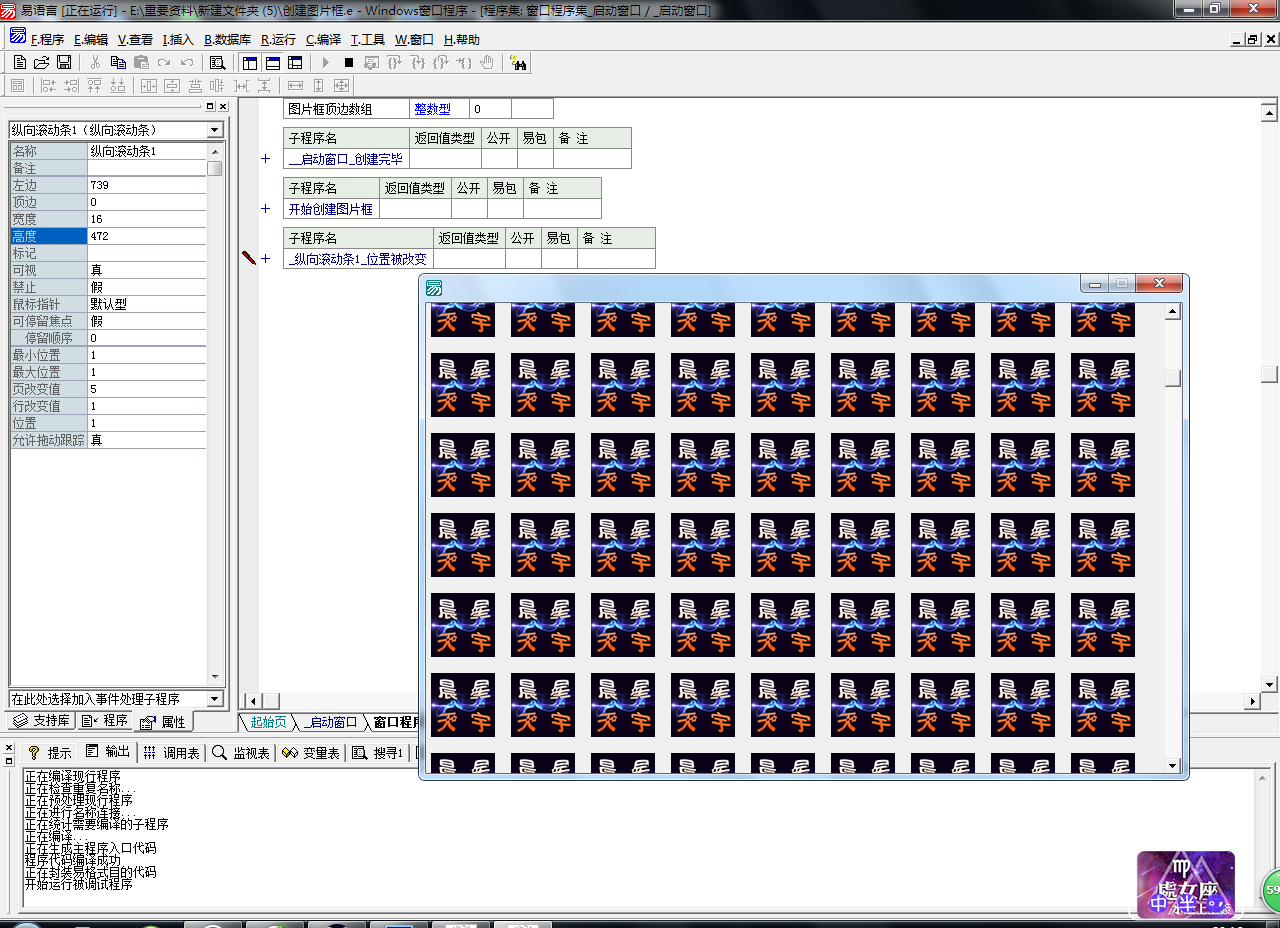Click the code editor's vertical scrollbar thumb

point(1269,374)
